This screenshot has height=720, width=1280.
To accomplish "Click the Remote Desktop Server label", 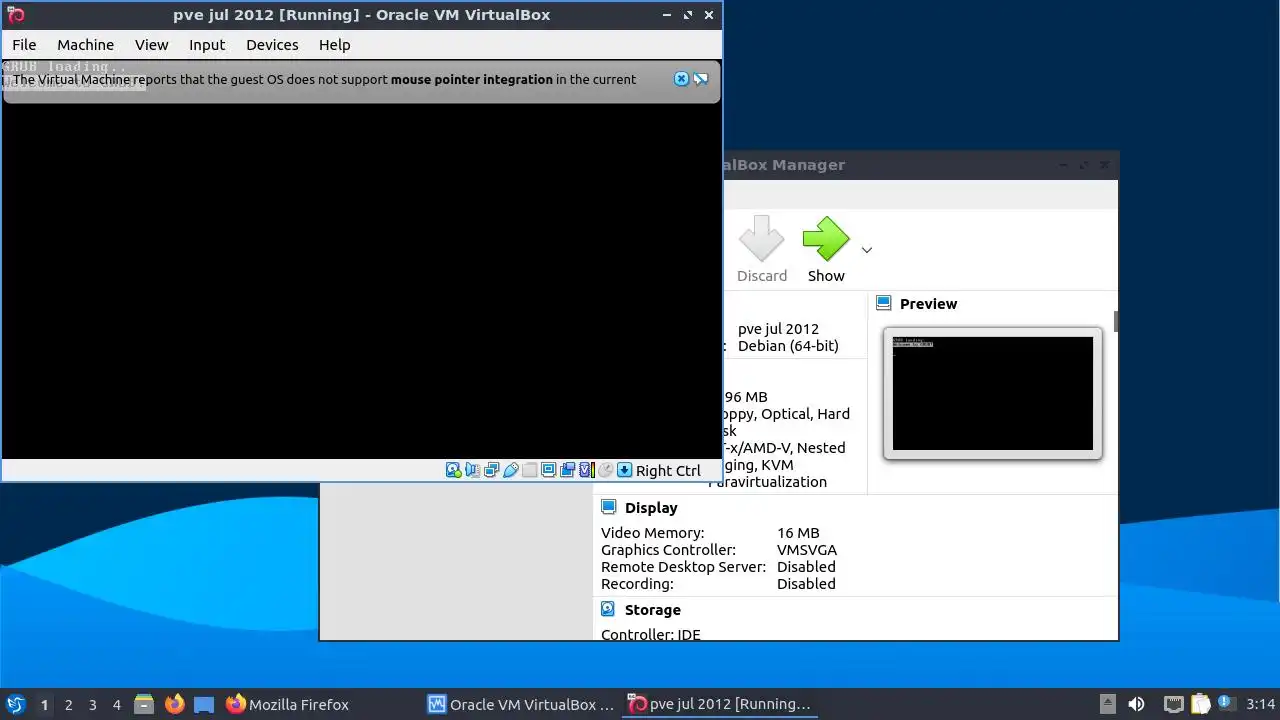I will [683, 567].
